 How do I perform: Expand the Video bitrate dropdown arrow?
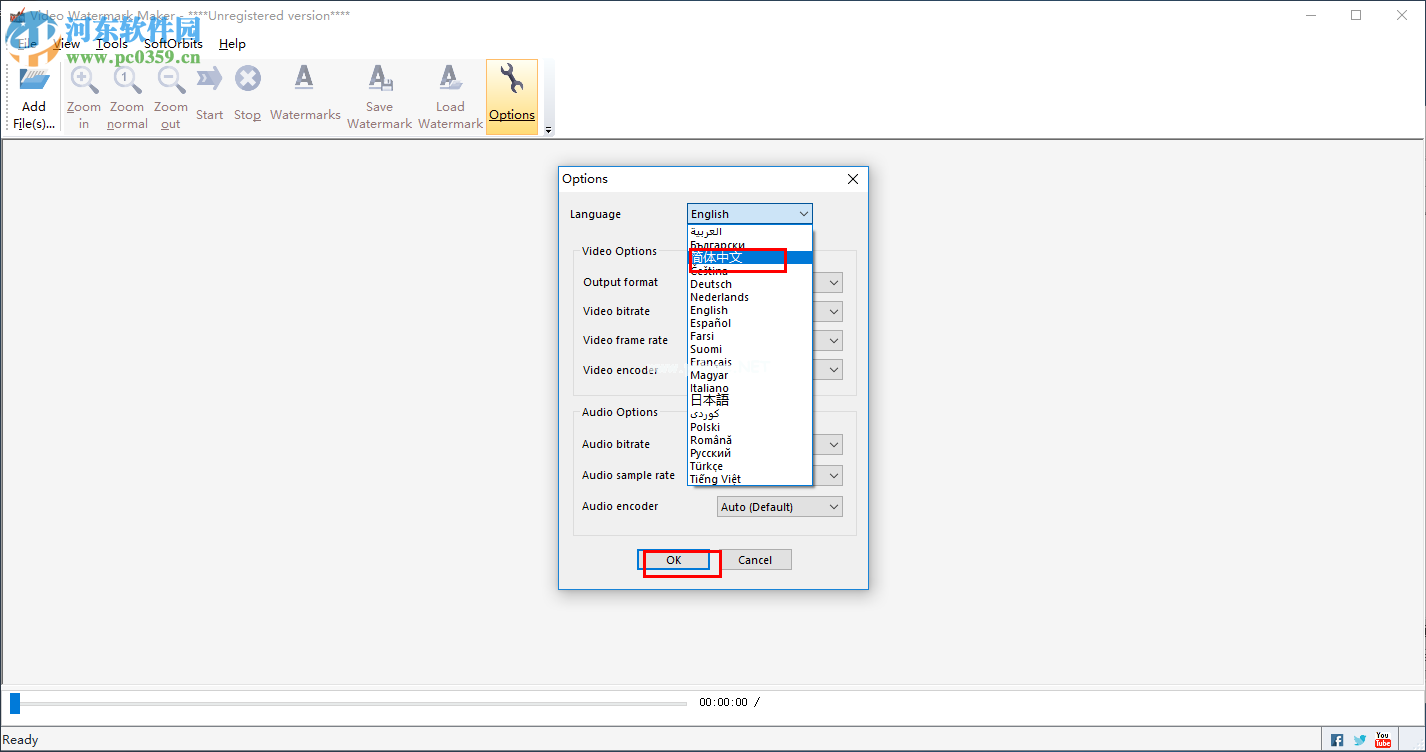pyautogui.click(x=833, y=312)
